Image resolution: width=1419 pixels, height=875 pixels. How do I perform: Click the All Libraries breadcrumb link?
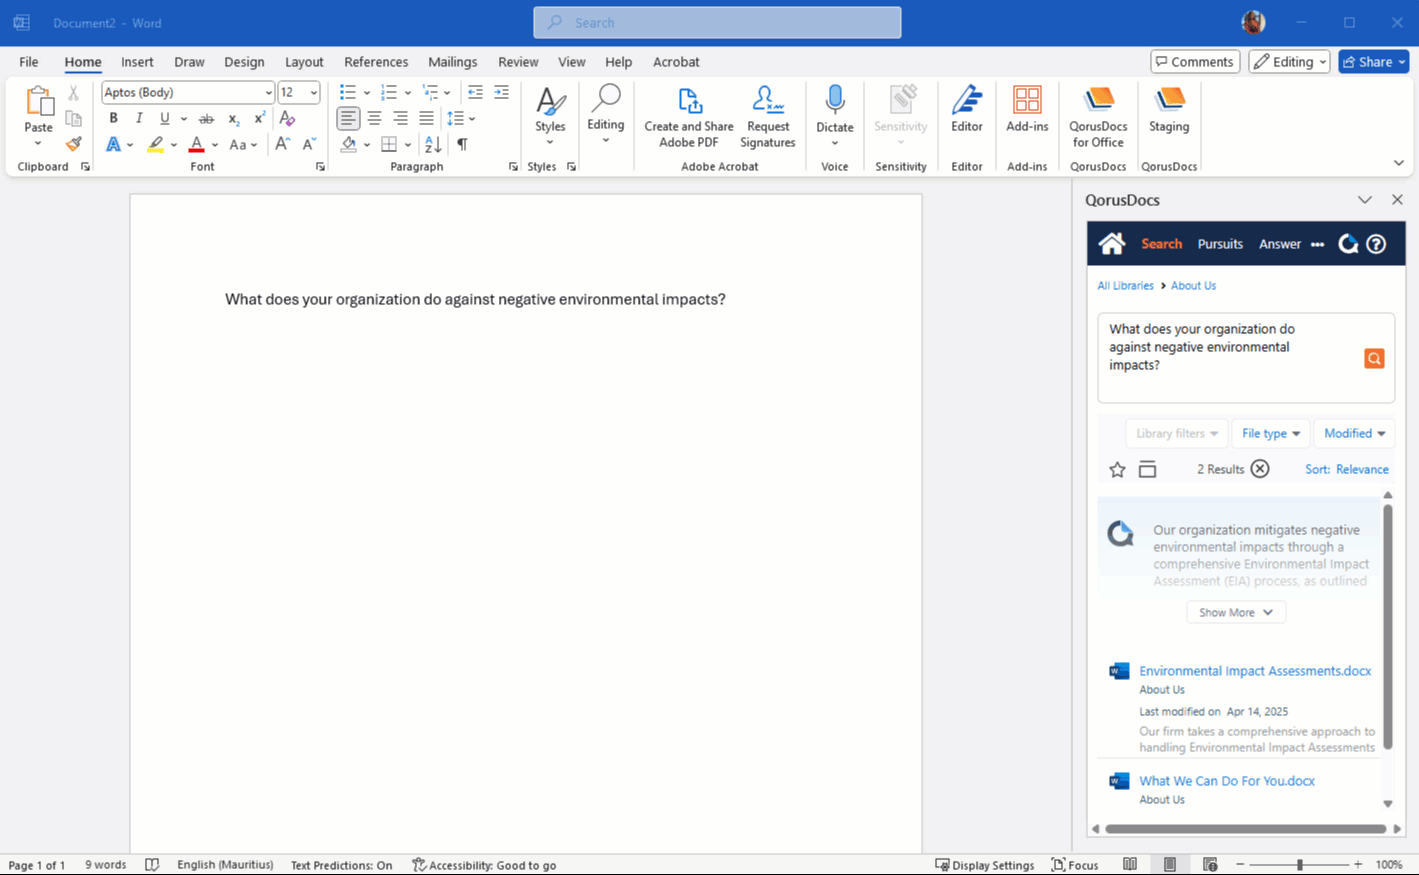click(x=1125, y=286)
